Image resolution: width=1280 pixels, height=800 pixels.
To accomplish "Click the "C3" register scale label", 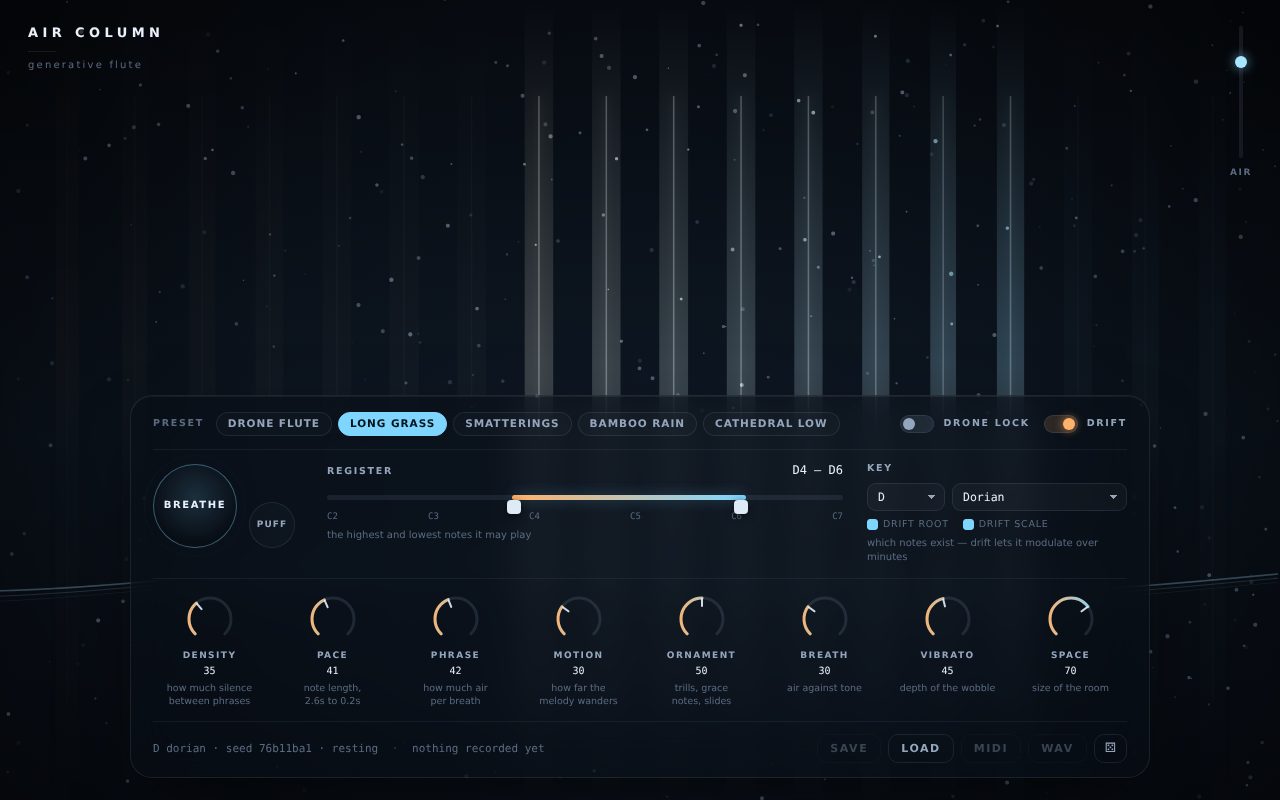I will (x=433, y=516).
